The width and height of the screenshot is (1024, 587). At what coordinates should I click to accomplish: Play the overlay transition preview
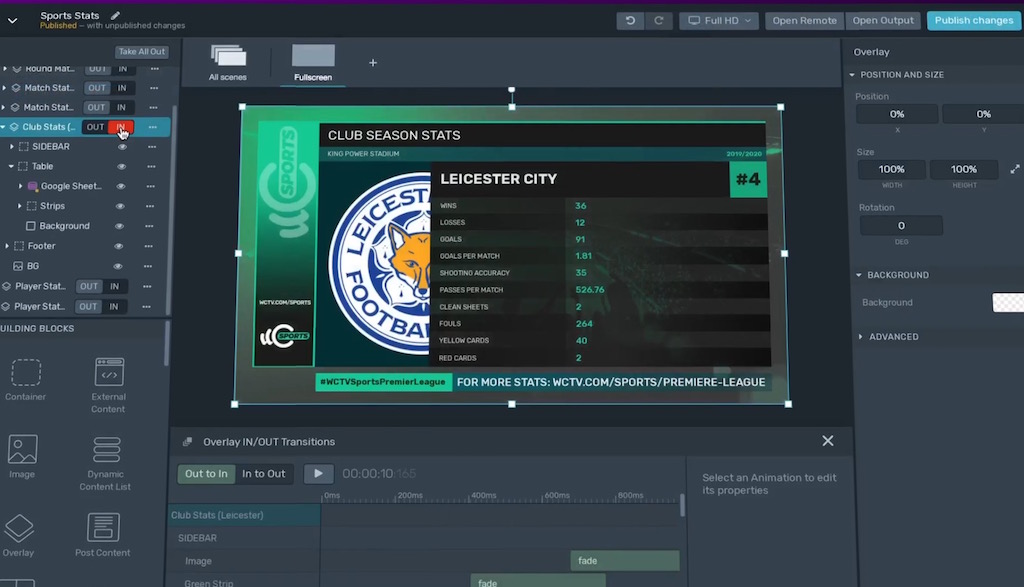(x=319, y=473)
